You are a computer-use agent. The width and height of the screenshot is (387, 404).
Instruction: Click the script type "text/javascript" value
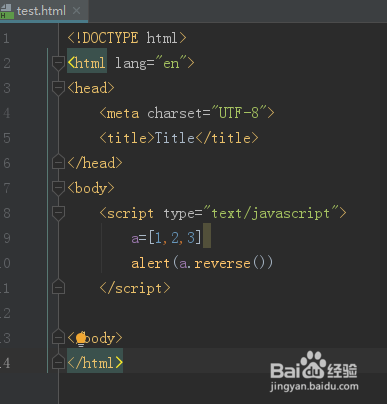pyautogui.click(x=271, y=213)
